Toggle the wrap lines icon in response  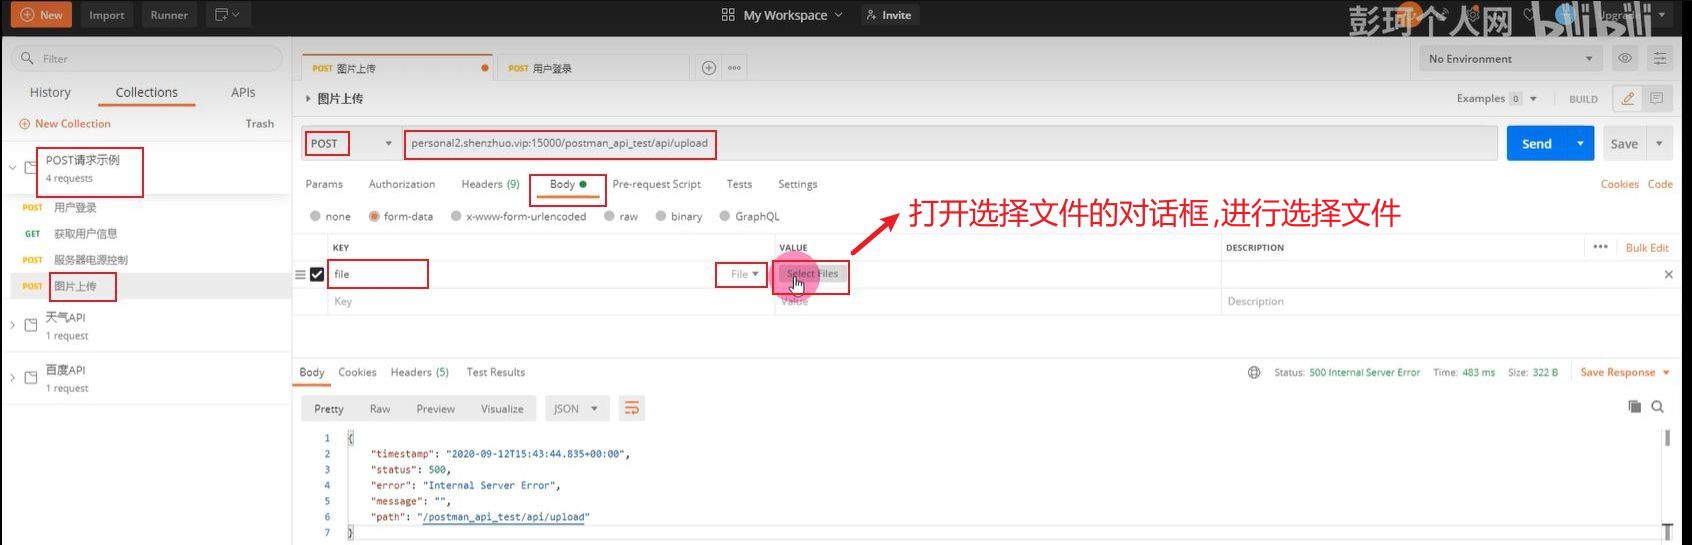pos(631,408)
